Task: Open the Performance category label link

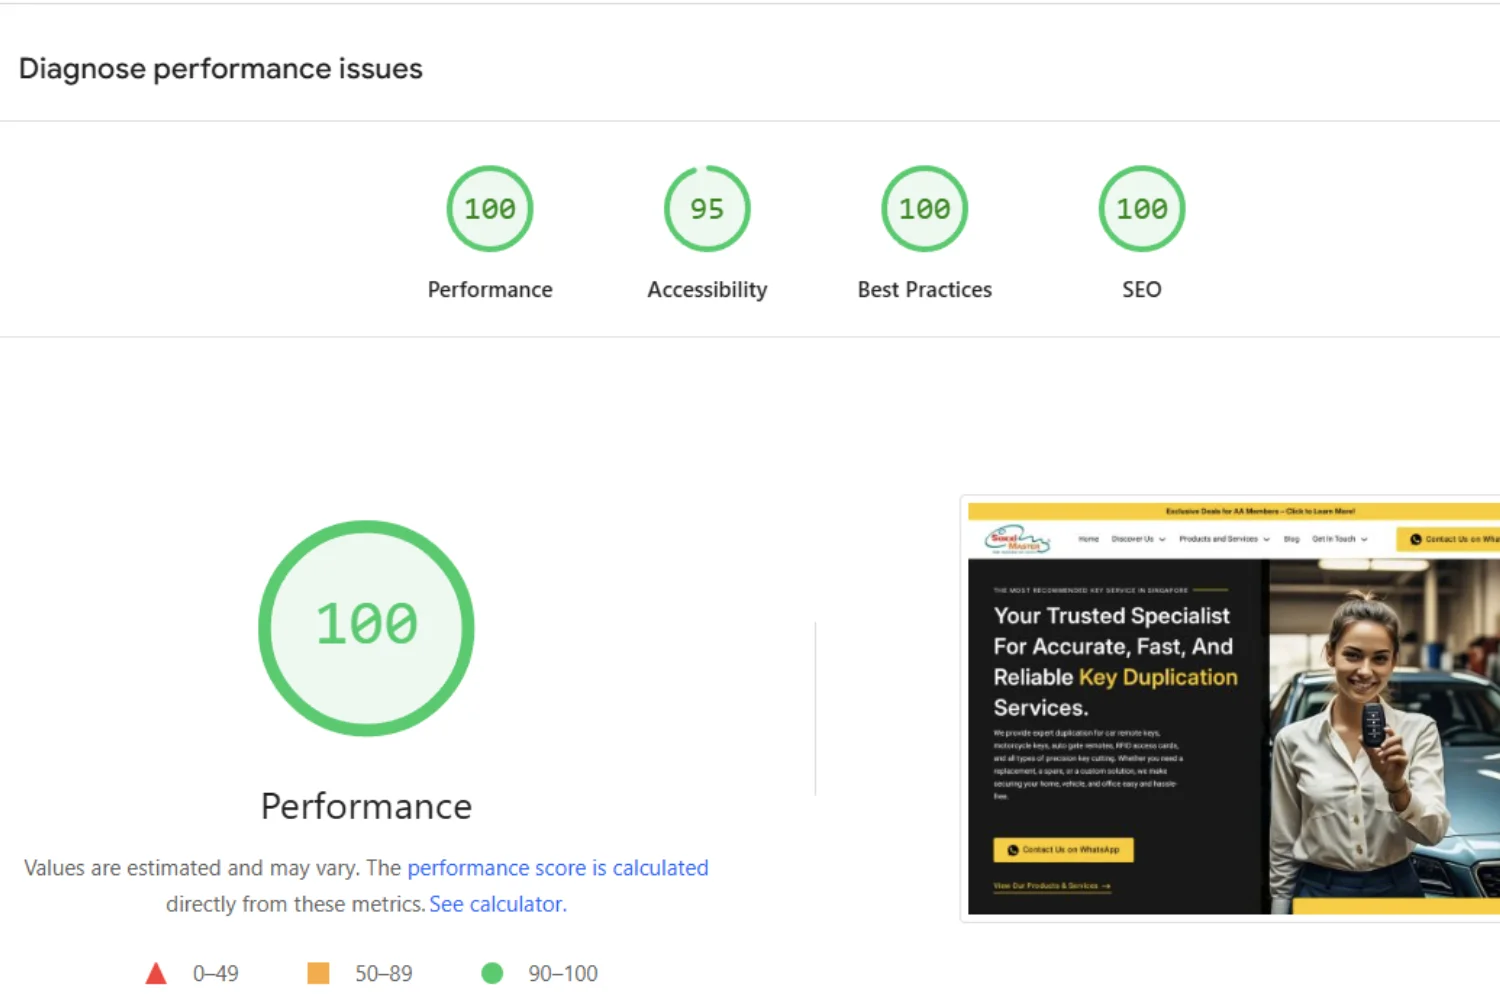Action: click(490, 290)
